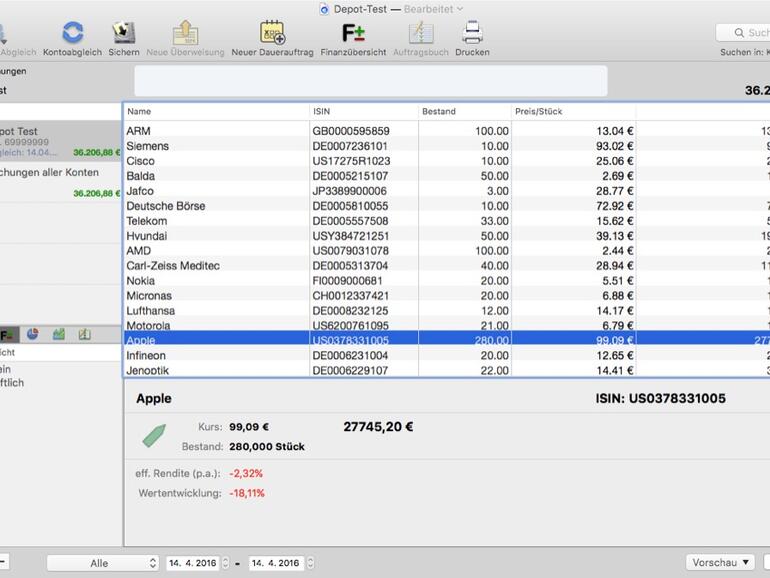Viewport: 770px width, 578px height.
Task: Click the Sichern toolbar icon
Action: click(124, 33)
